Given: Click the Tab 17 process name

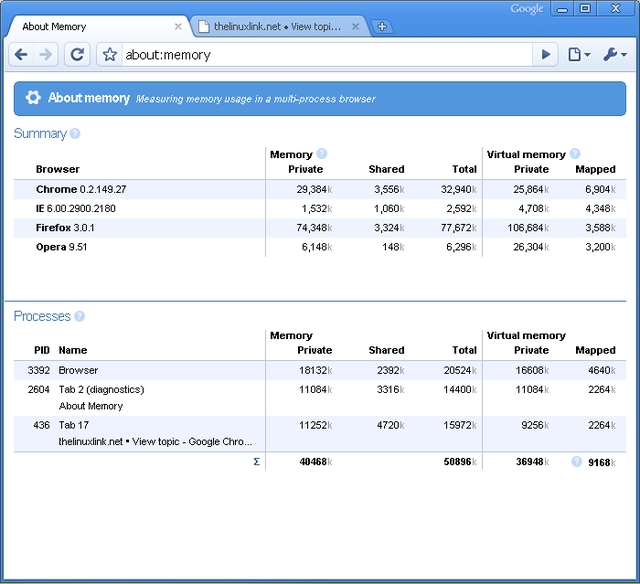Looking at the screenshot, I should [x=74, y=425].
